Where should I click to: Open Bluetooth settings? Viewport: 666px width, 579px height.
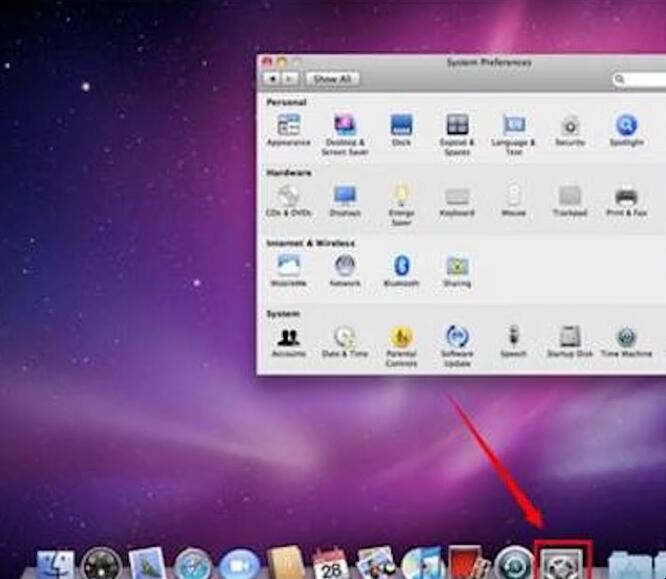[401, 267]
